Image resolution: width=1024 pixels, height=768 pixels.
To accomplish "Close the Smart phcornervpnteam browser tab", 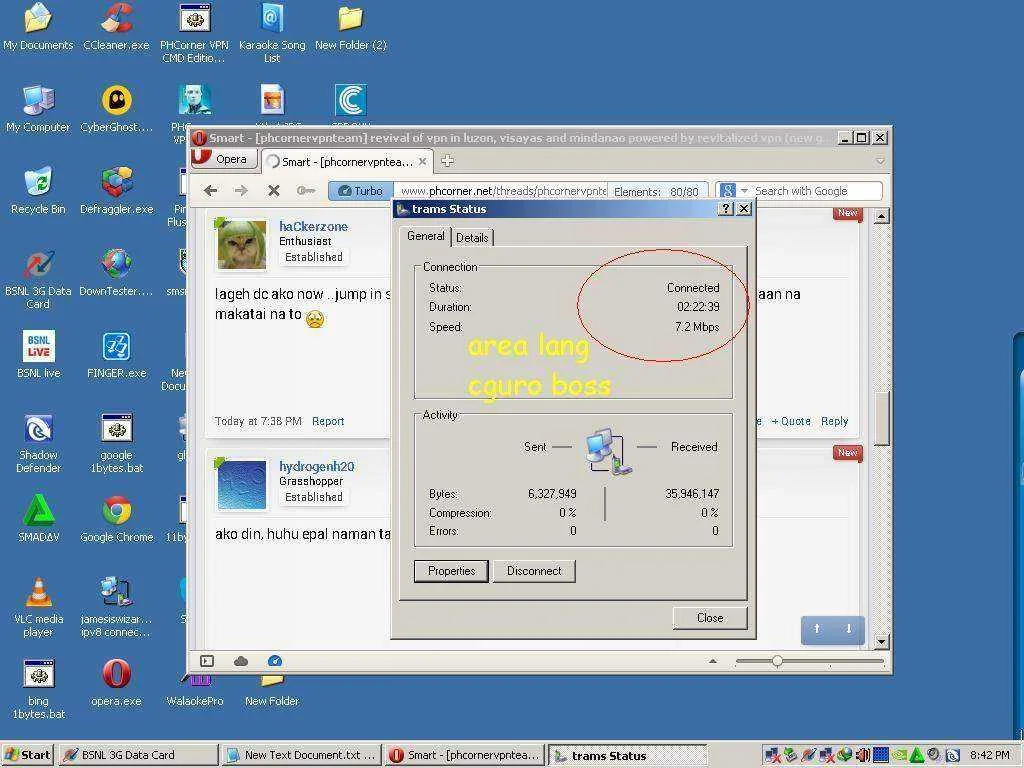I will (x=423, y=161).
